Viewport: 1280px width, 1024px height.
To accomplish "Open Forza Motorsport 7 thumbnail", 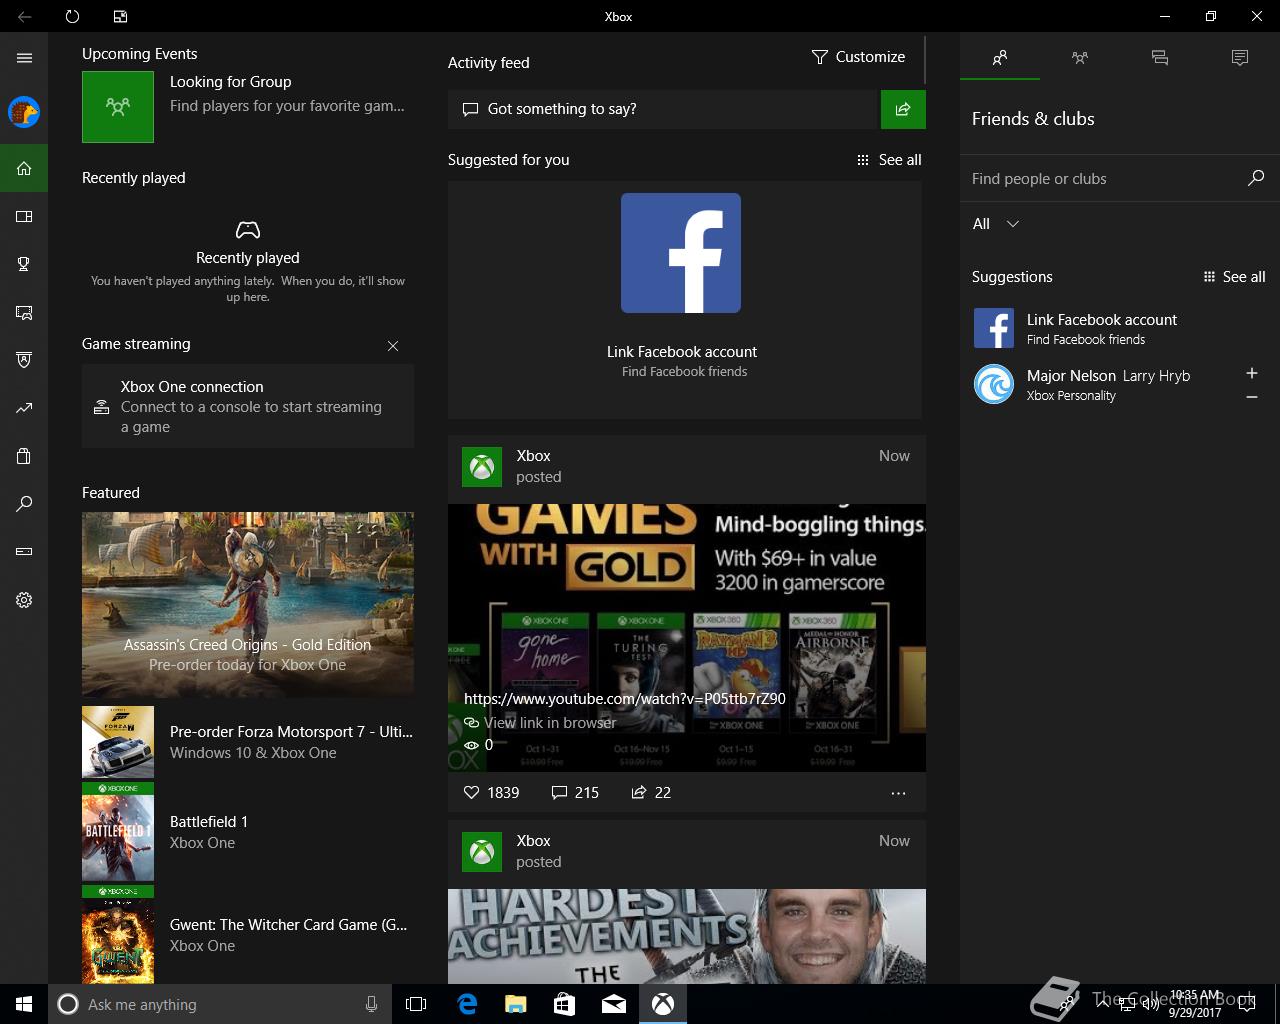I will coord(118,742).
